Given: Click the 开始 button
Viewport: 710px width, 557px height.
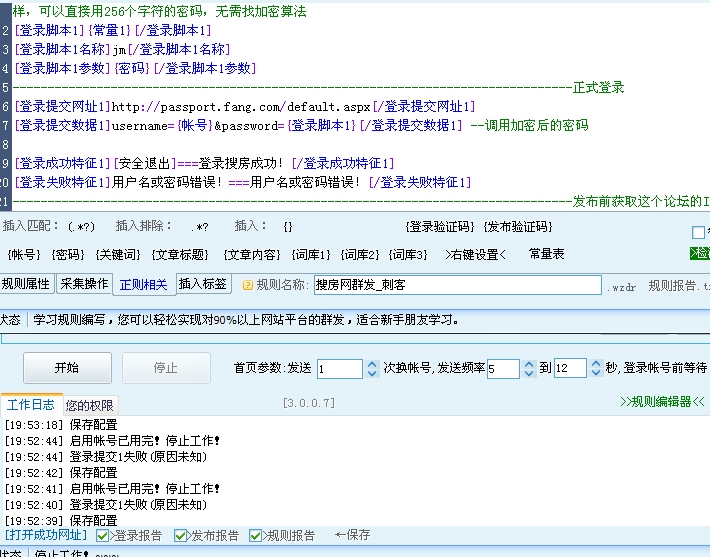Looking at the screenshot, I should [67, 368].
